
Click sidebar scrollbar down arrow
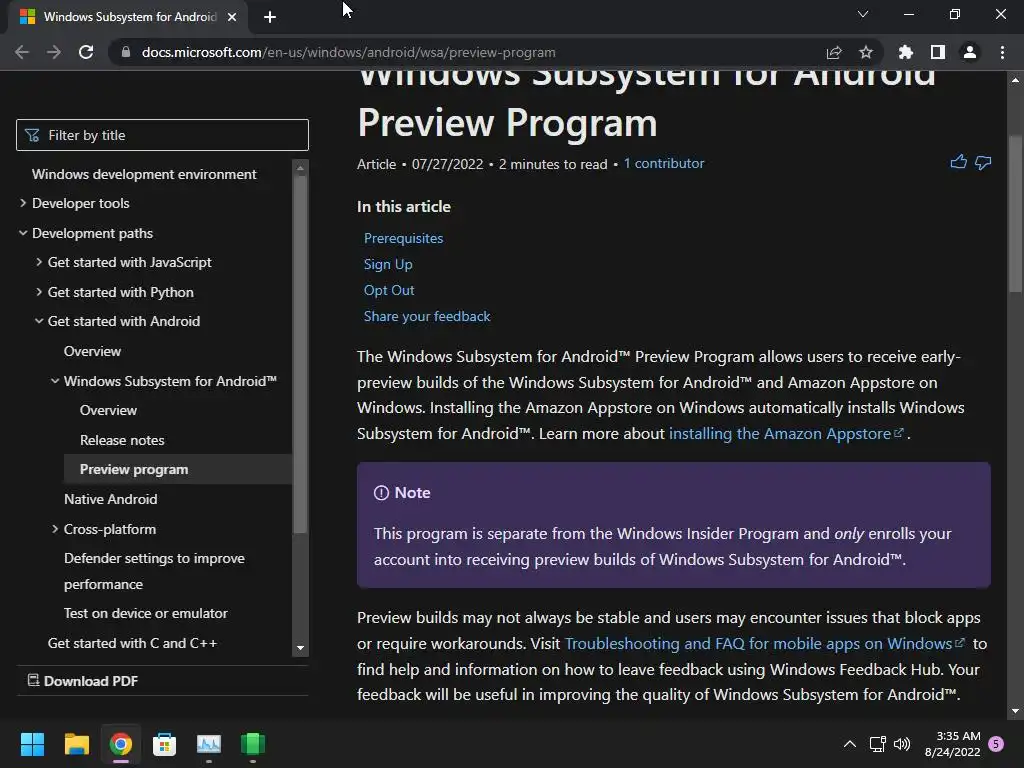click(x=300, y=648)
